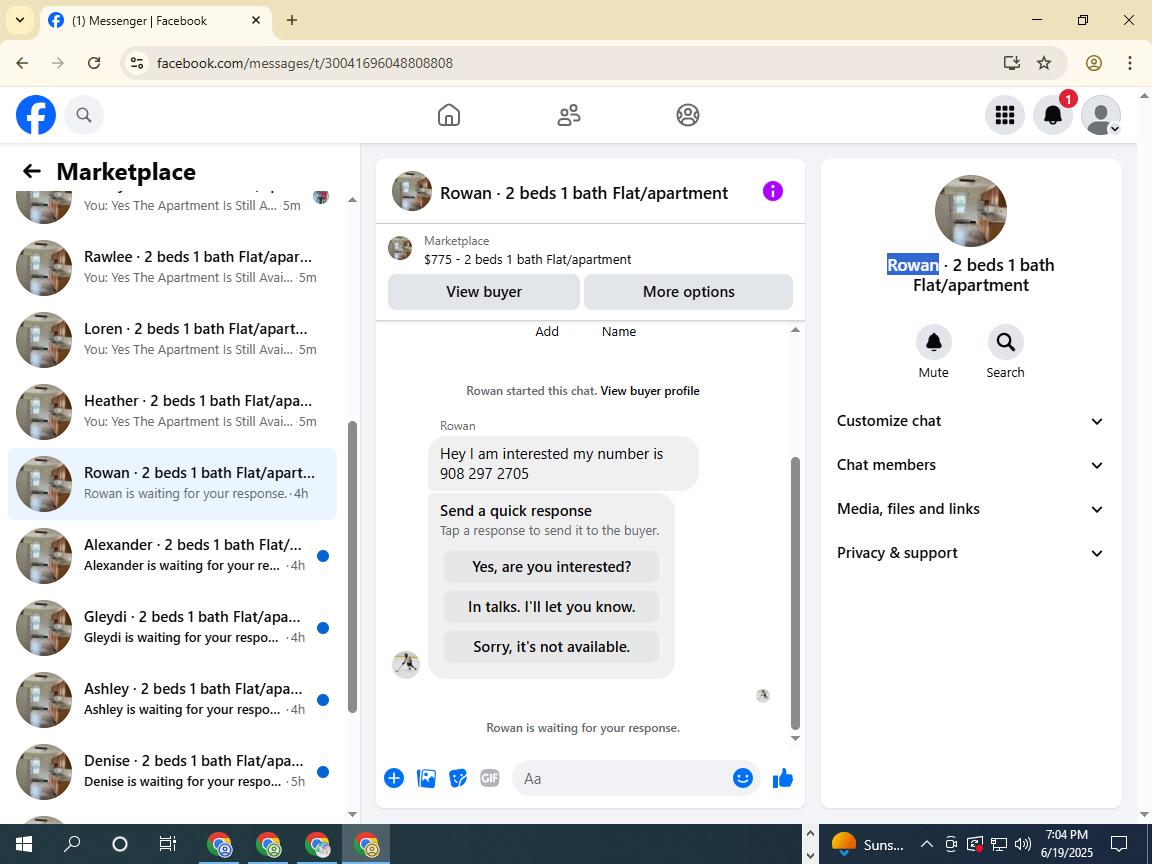Screen dimensions: 1152x864
Task: Go to the Home feed icon
Action: point(449,115)
